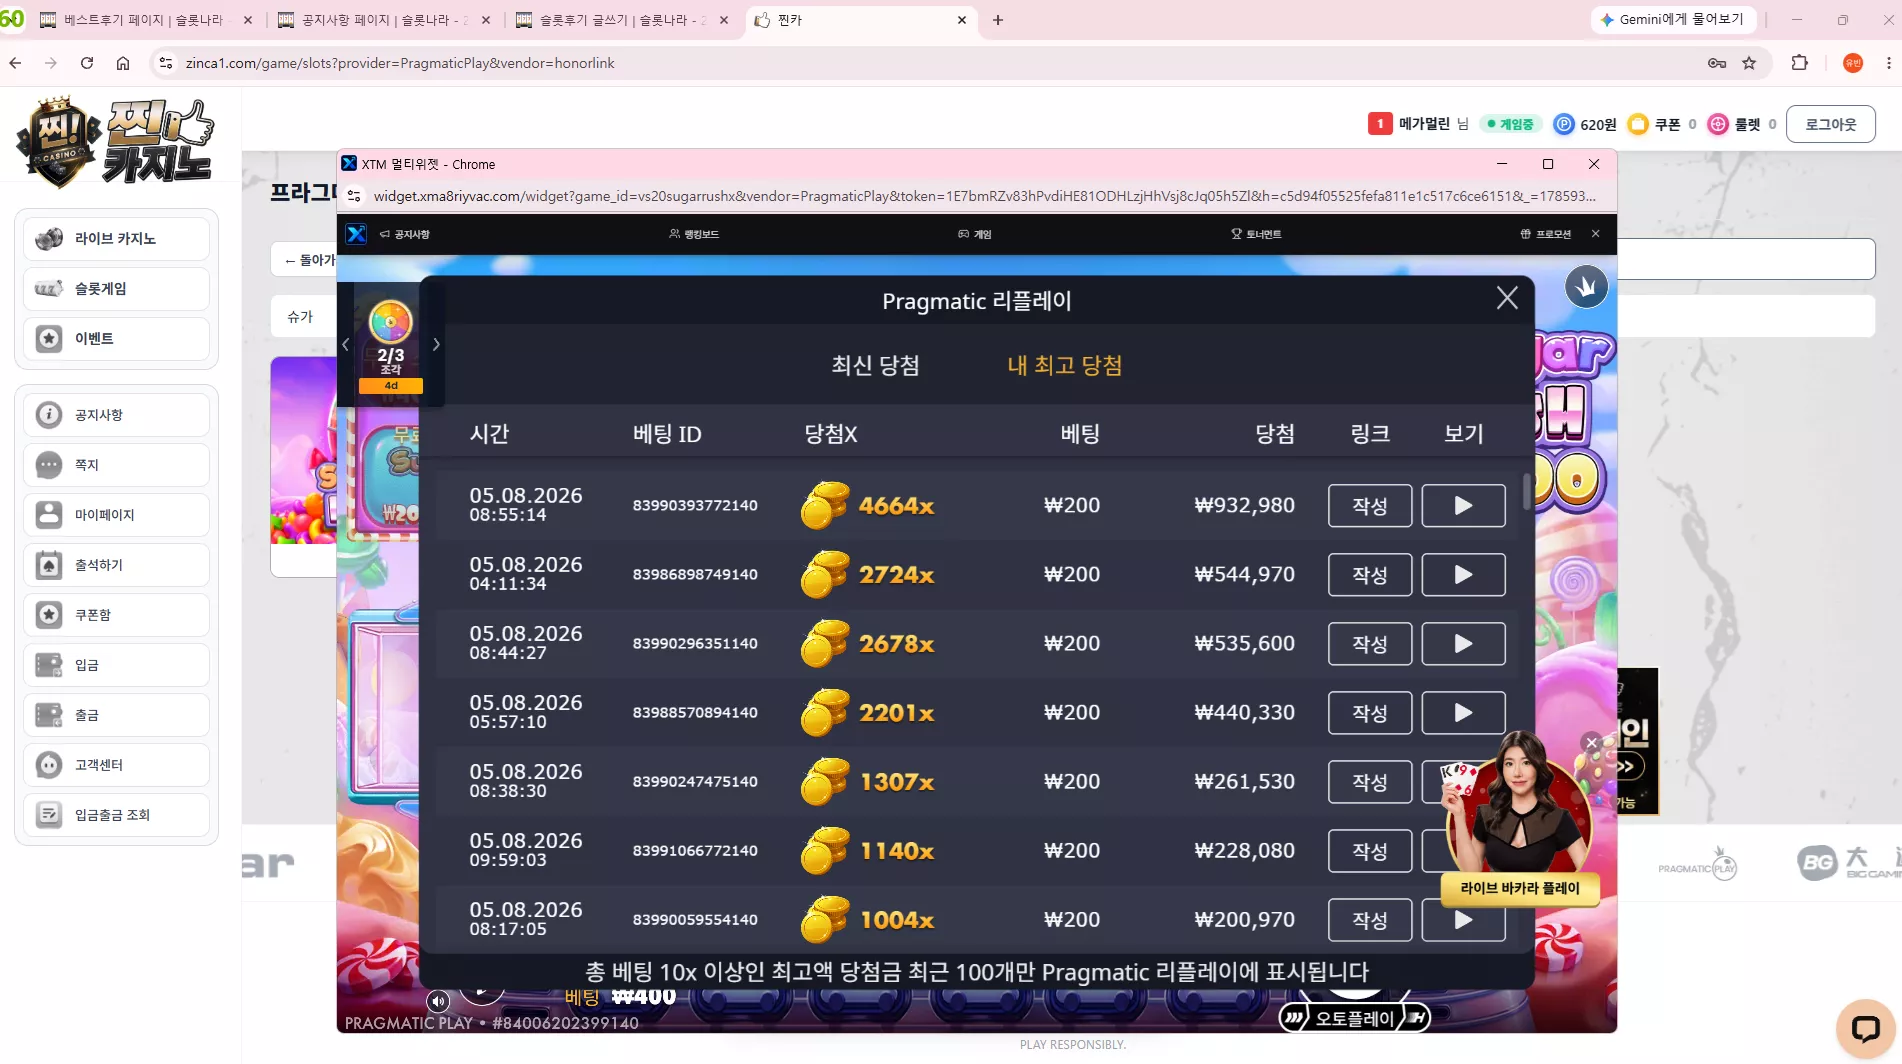
Task: Click the 고객센터 support icon
Action: coord(49,765)
